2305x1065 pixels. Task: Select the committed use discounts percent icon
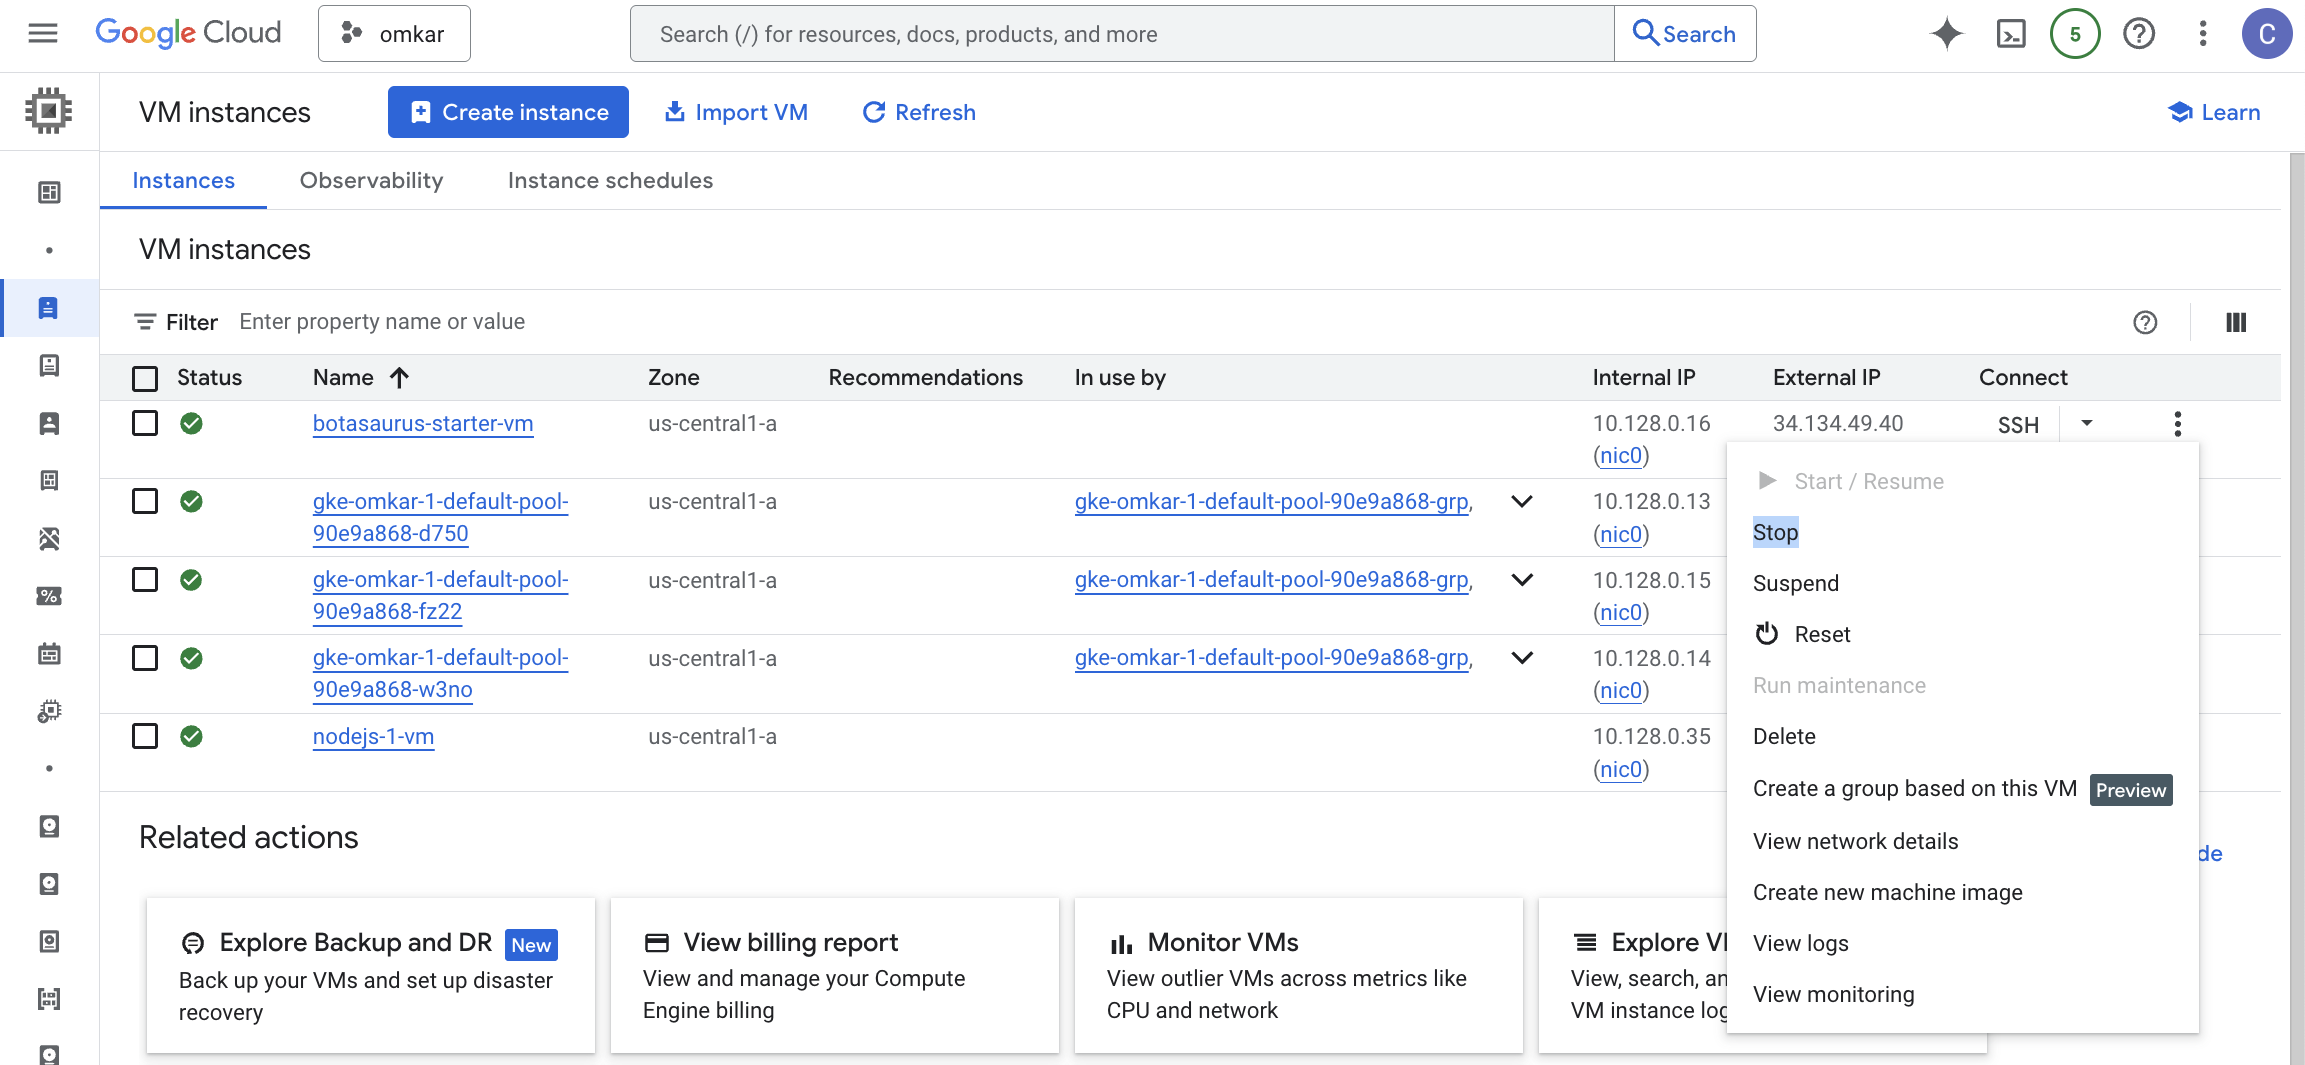coord(48,596)
